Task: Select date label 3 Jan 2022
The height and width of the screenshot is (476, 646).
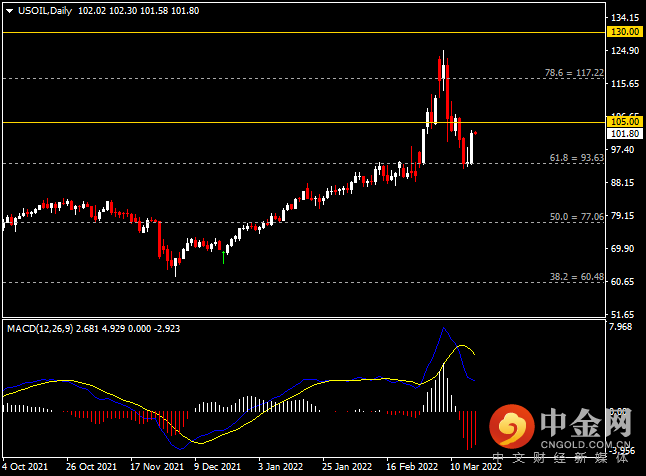Action: pos(281,467)
